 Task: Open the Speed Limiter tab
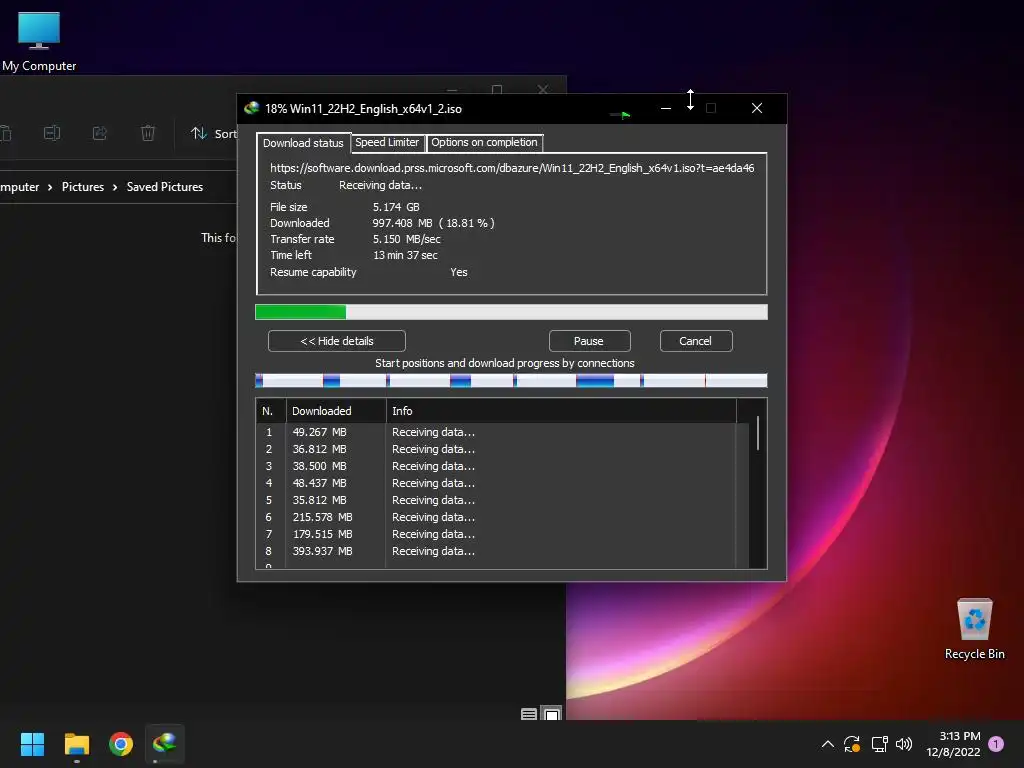[x=387, y=142]
